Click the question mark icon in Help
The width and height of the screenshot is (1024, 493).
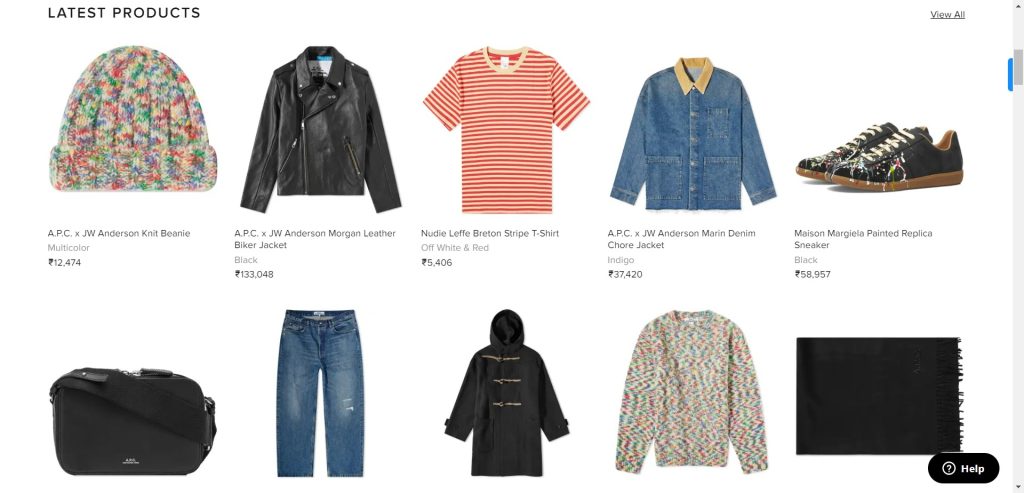point(949,468)
